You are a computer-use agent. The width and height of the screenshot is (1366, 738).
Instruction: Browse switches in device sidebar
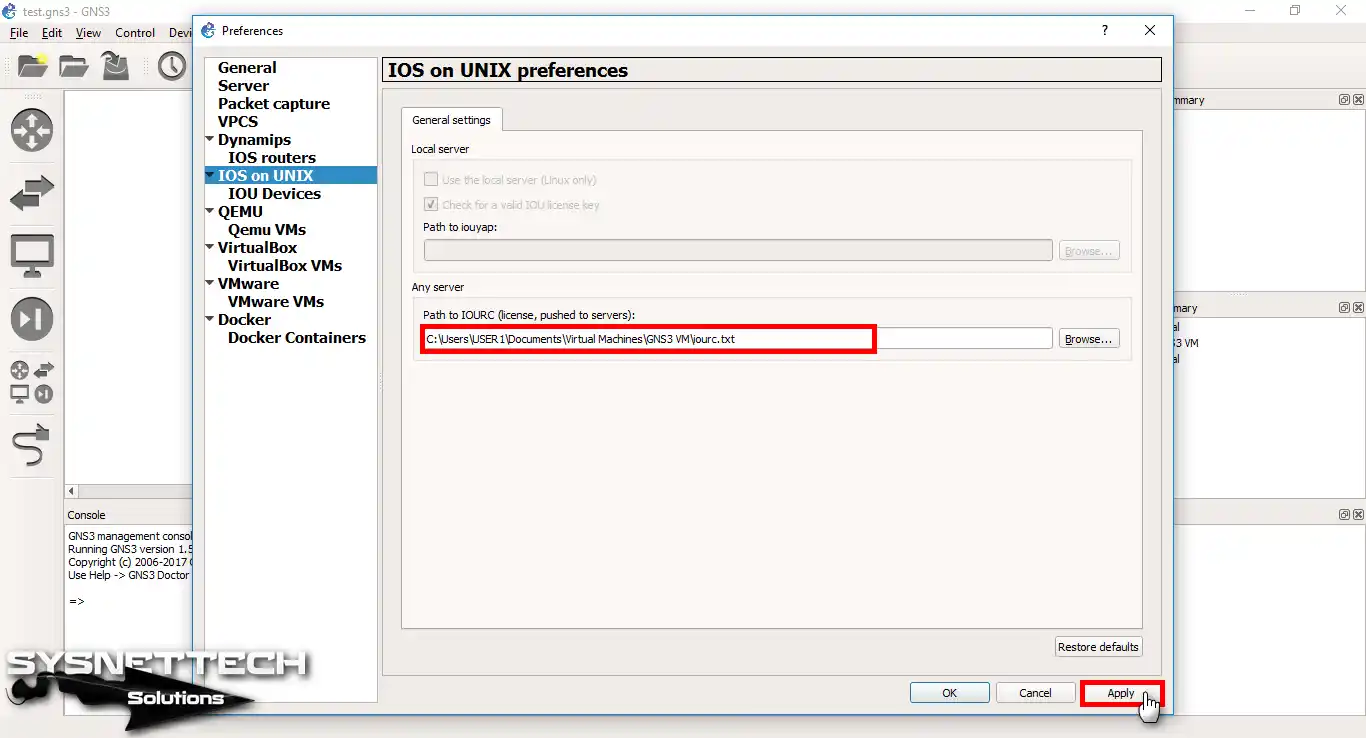coord(32,194)
